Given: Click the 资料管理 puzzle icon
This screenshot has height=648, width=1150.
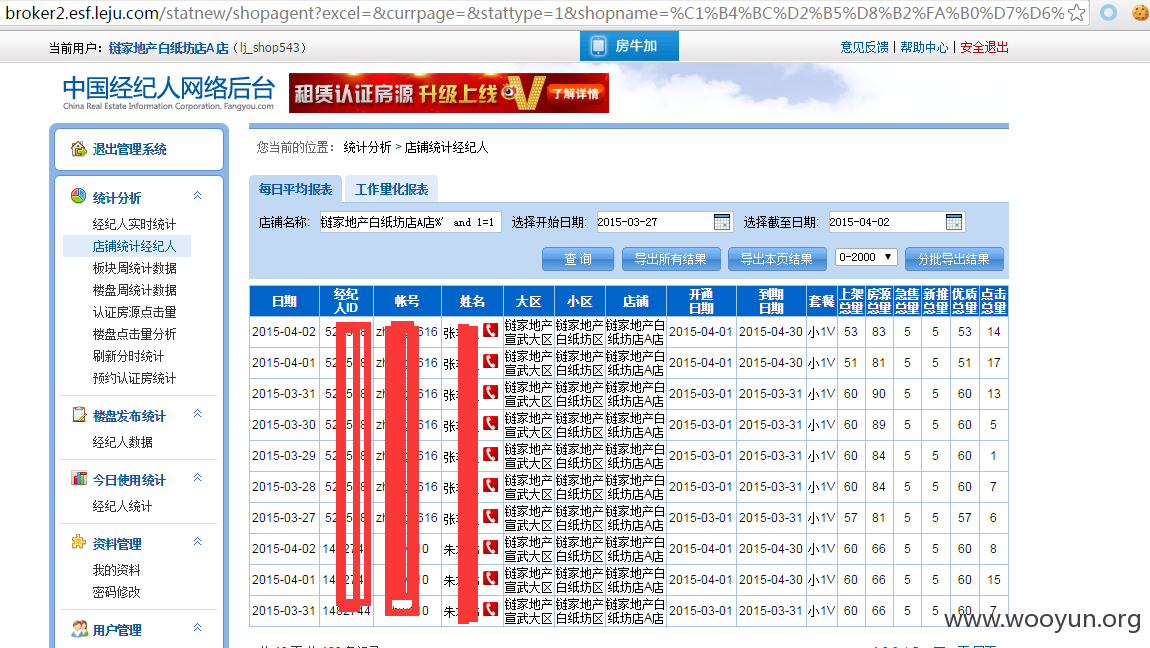Looking at the screenshot, I should (x=78, y=542).
